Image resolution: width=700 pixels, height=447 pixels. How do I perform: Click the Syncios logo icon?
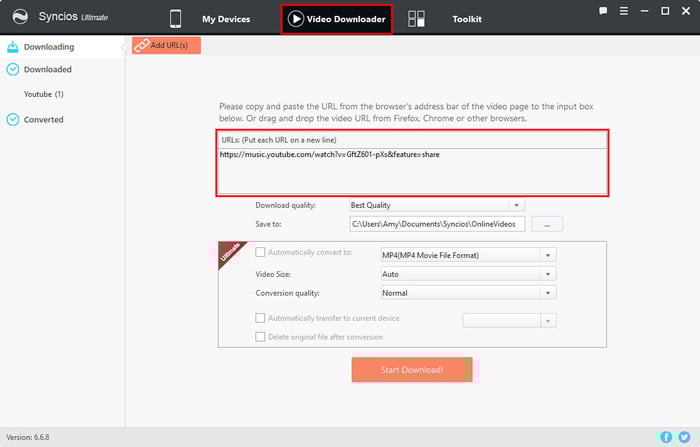20,17
